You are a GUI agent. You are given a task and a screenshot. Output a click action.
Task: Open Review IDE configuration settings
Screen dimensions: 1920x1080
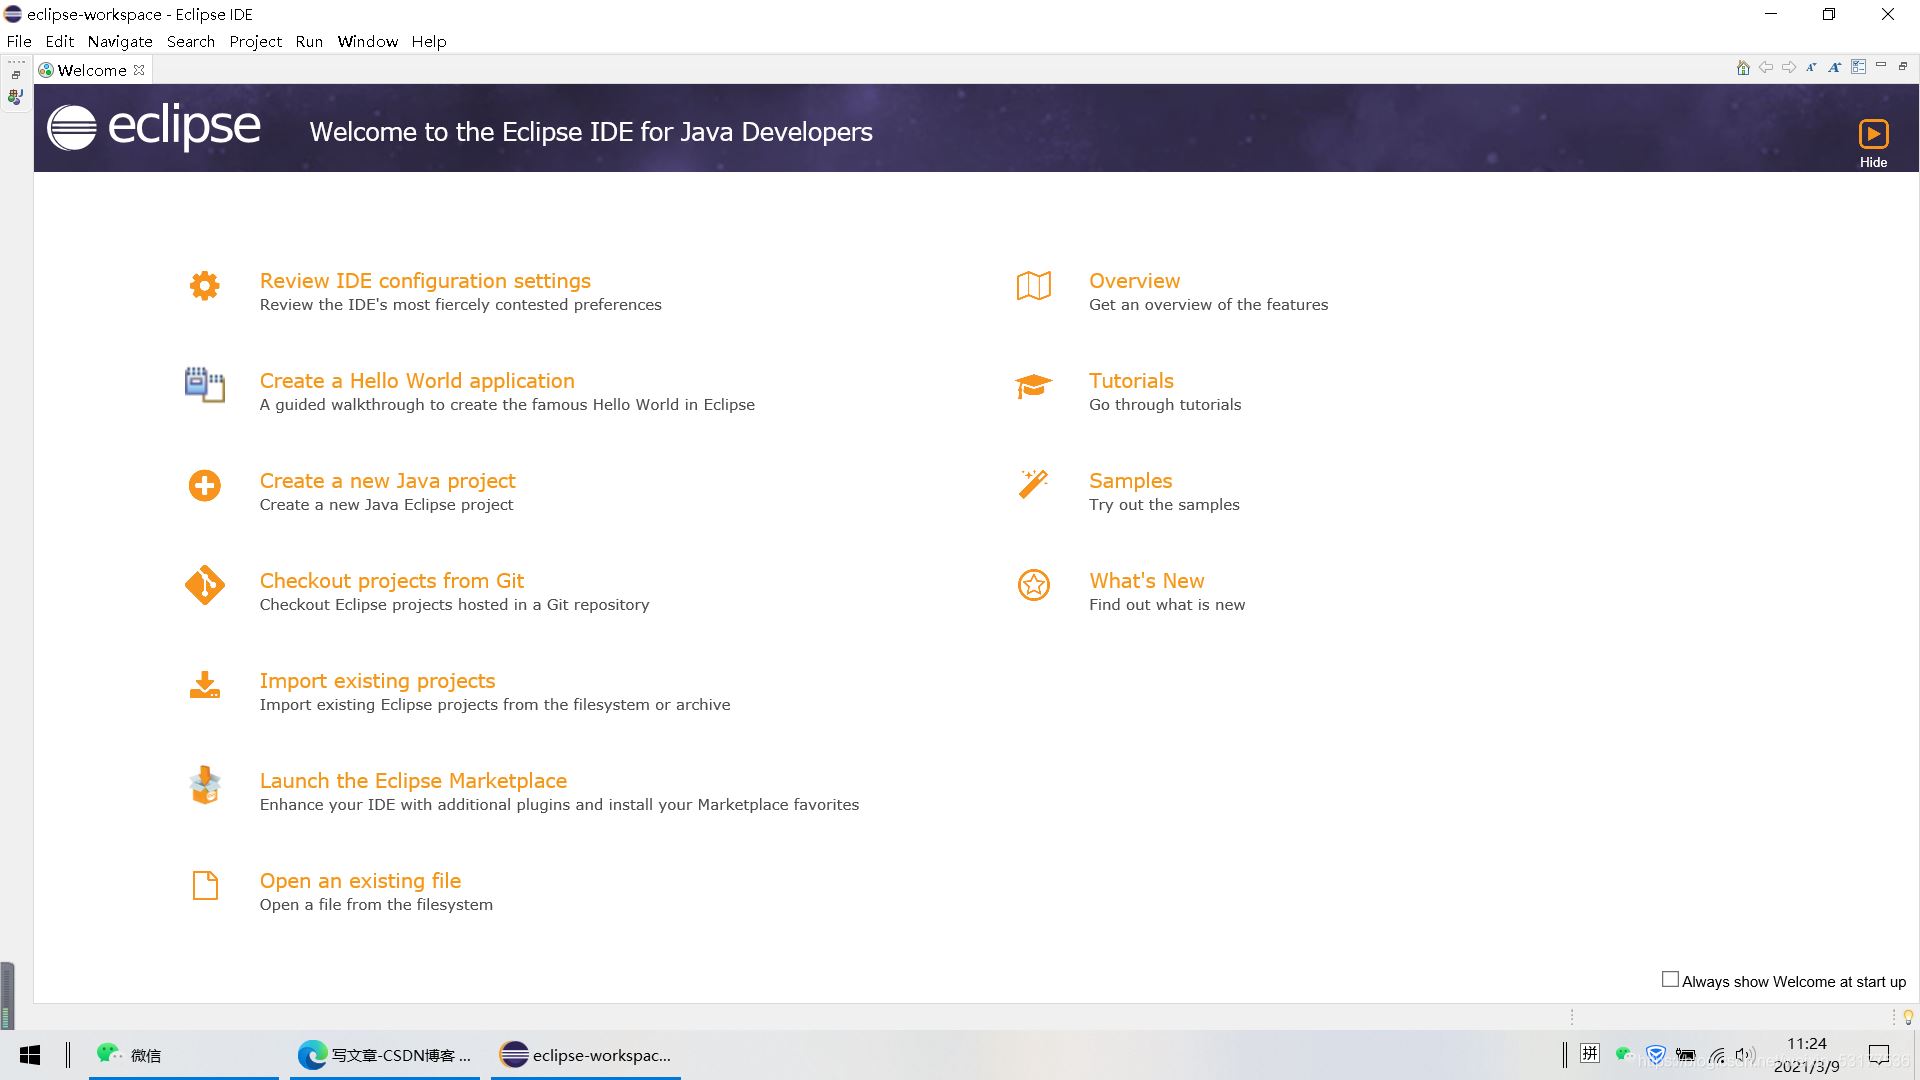click(425, 278)
